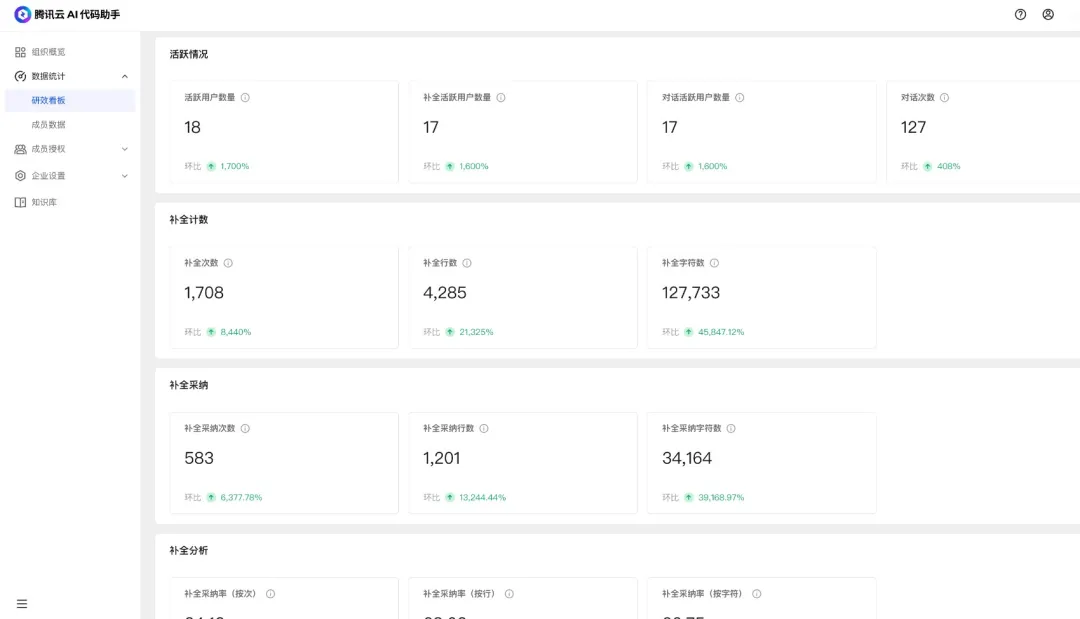Click the 补全计数 section heading

189,220
